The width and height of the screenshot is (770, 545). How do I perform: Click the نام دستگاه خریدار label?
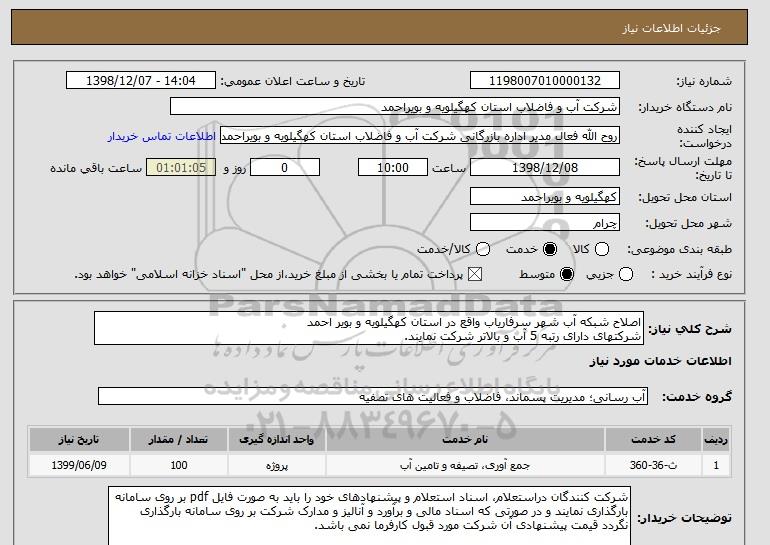coord(685,107)
